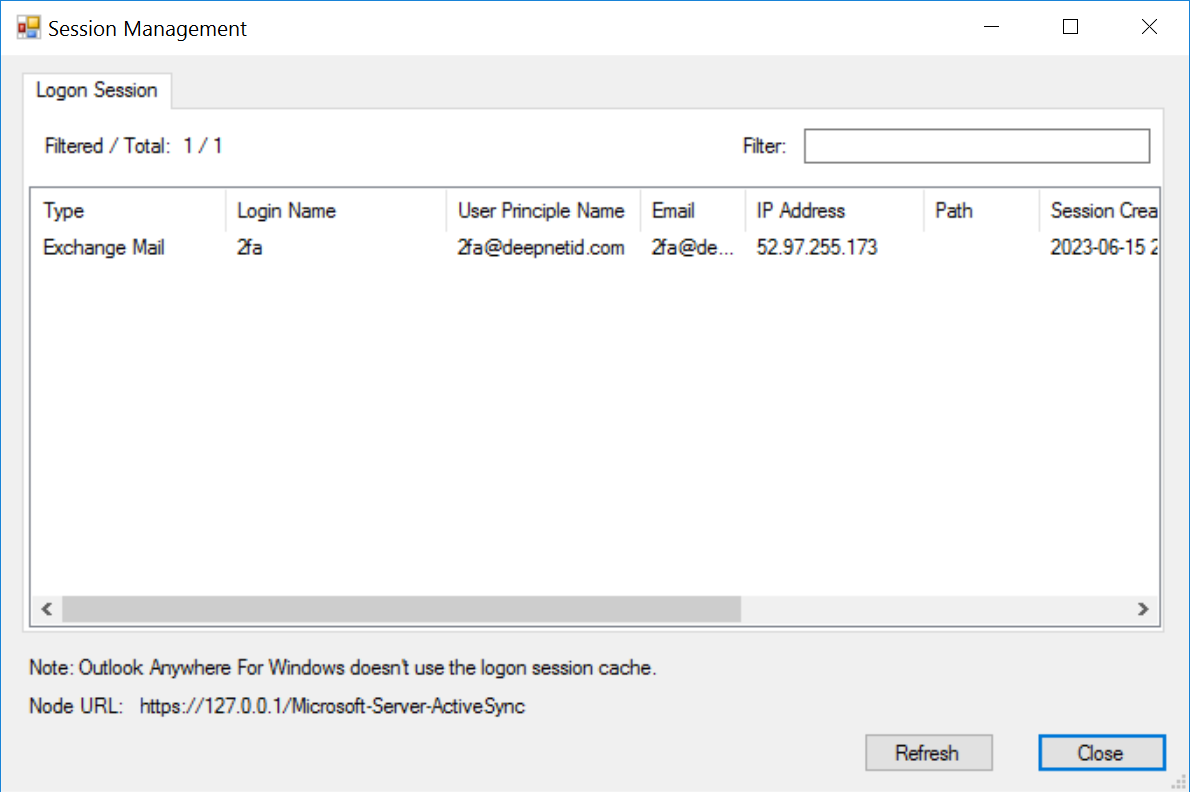
Task: Click the 2fa@deepnetid.com principal name cell
Action: [x=541, y=248]
